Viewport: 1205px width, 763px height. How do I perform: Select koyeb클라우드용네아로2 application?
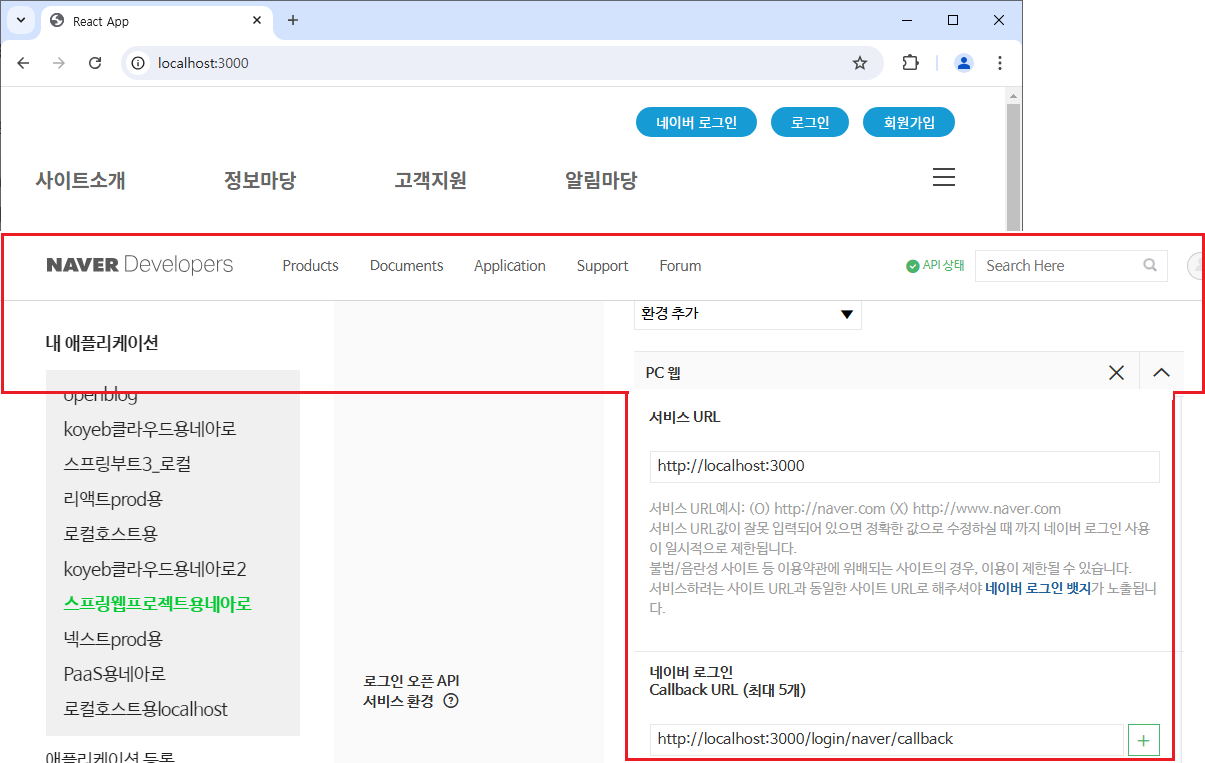(x=155, y=569)
